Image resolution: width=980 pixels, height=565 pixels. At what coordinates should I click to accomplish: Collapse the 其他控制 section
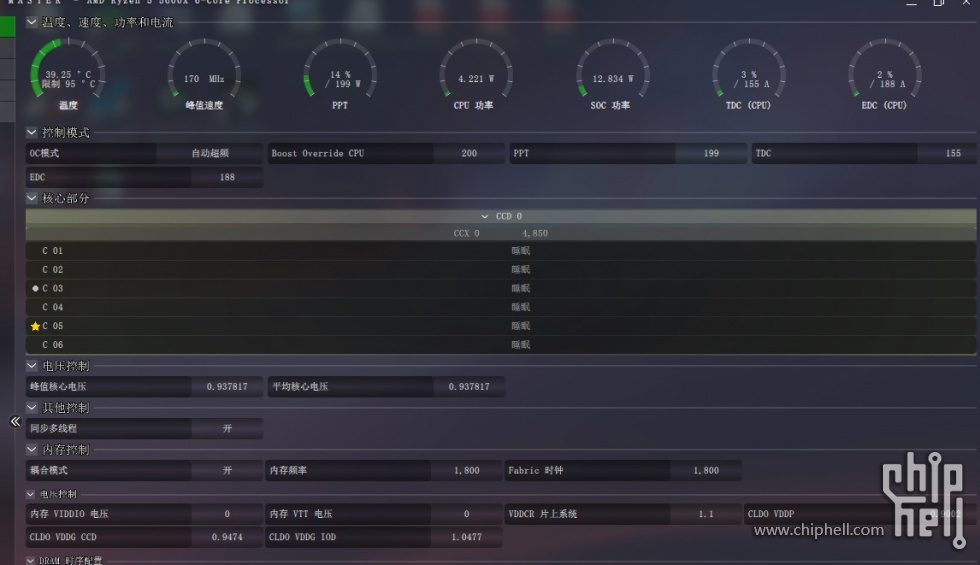click(31, 408)
